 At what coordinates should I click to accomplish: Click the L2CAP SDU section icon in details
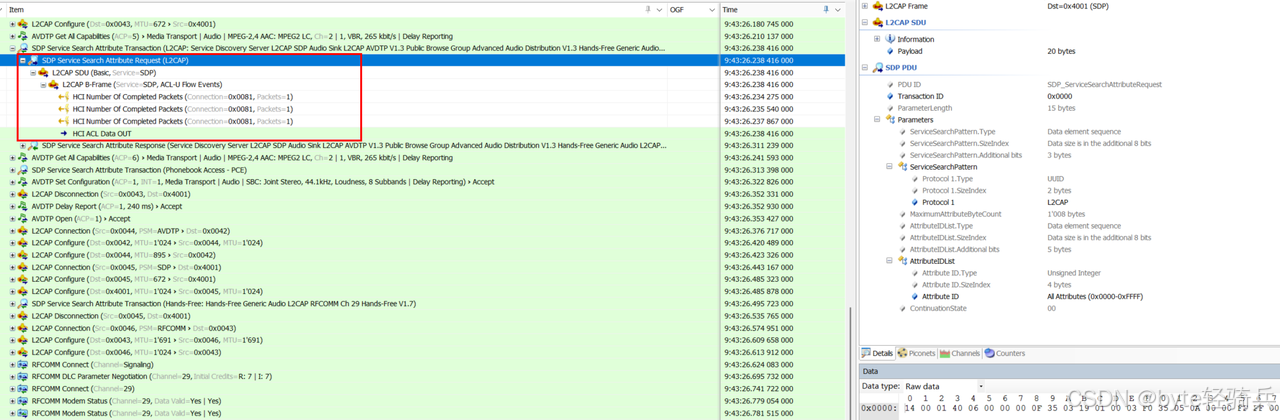point(878,22)
